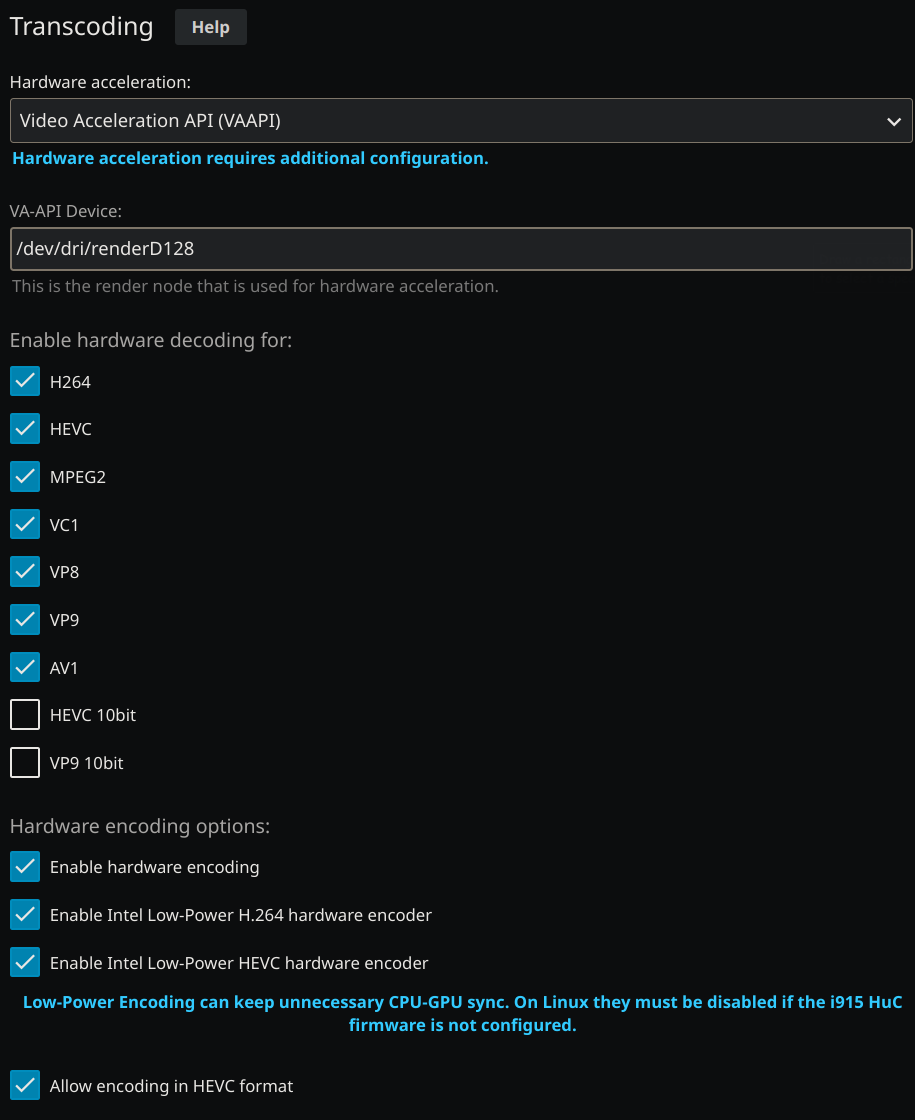The width and height of the screenshot is (915, 1120).
Task: Toggle MPEG2 hardware decoding off
Action: tap(25, 477)
